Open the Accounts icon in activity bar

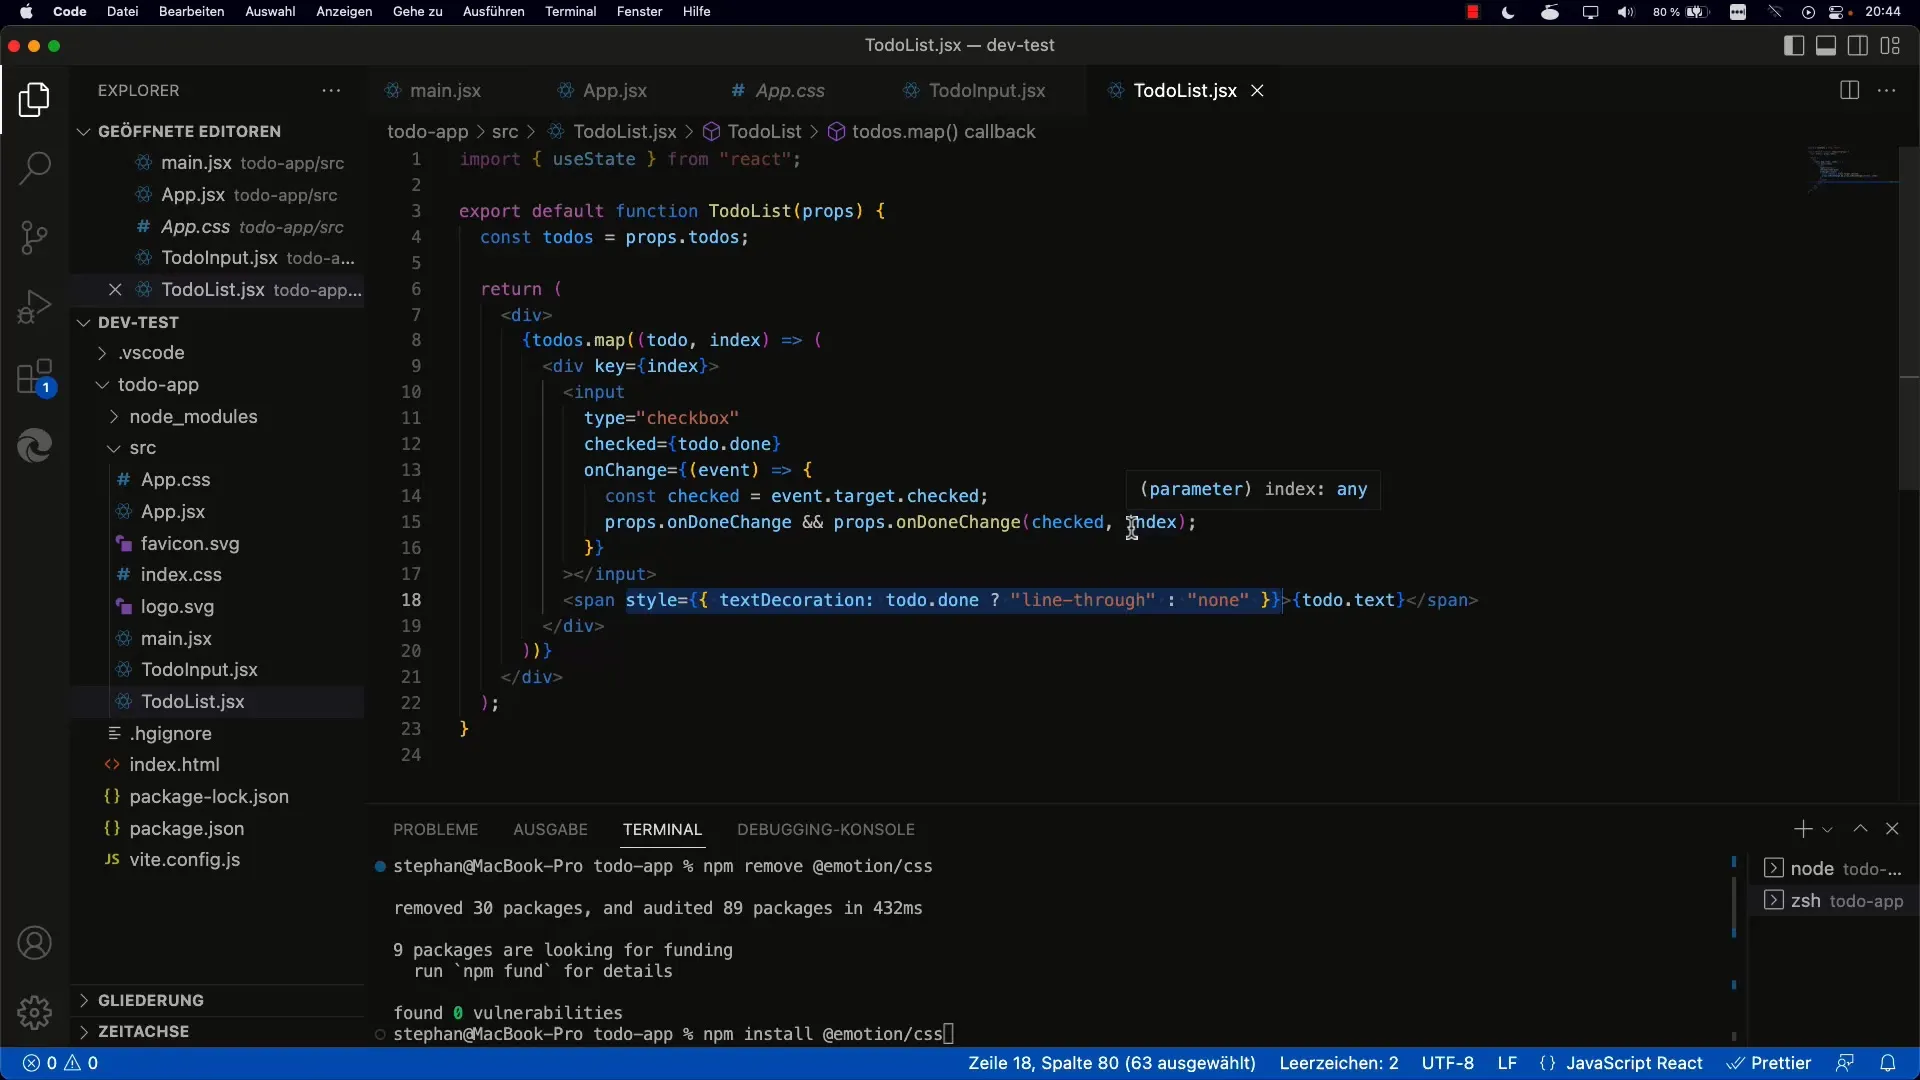click(34, 943)
